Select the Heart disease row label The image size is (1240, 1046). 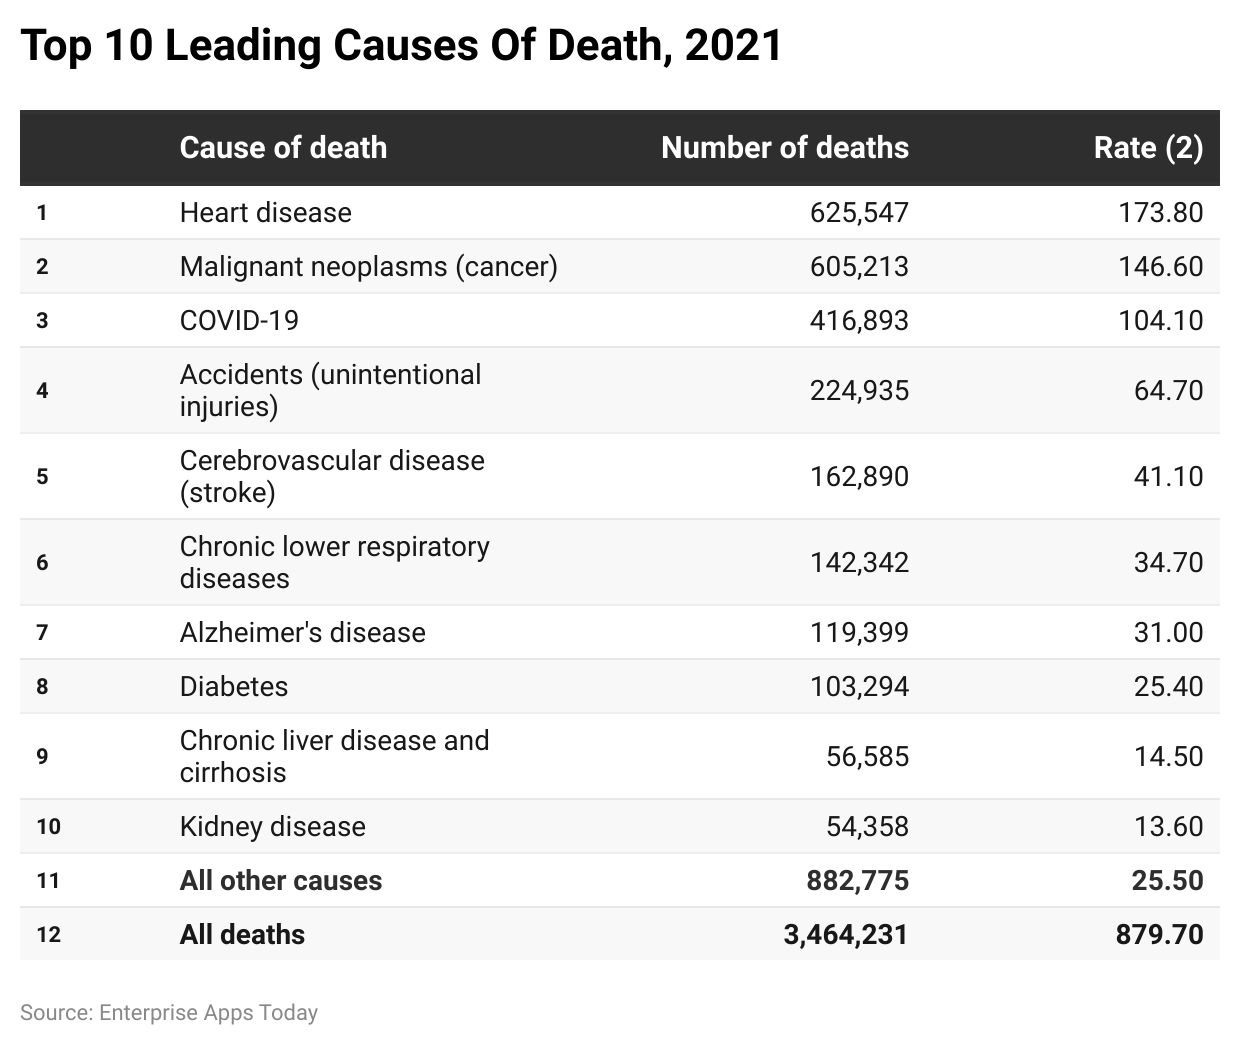266,212
